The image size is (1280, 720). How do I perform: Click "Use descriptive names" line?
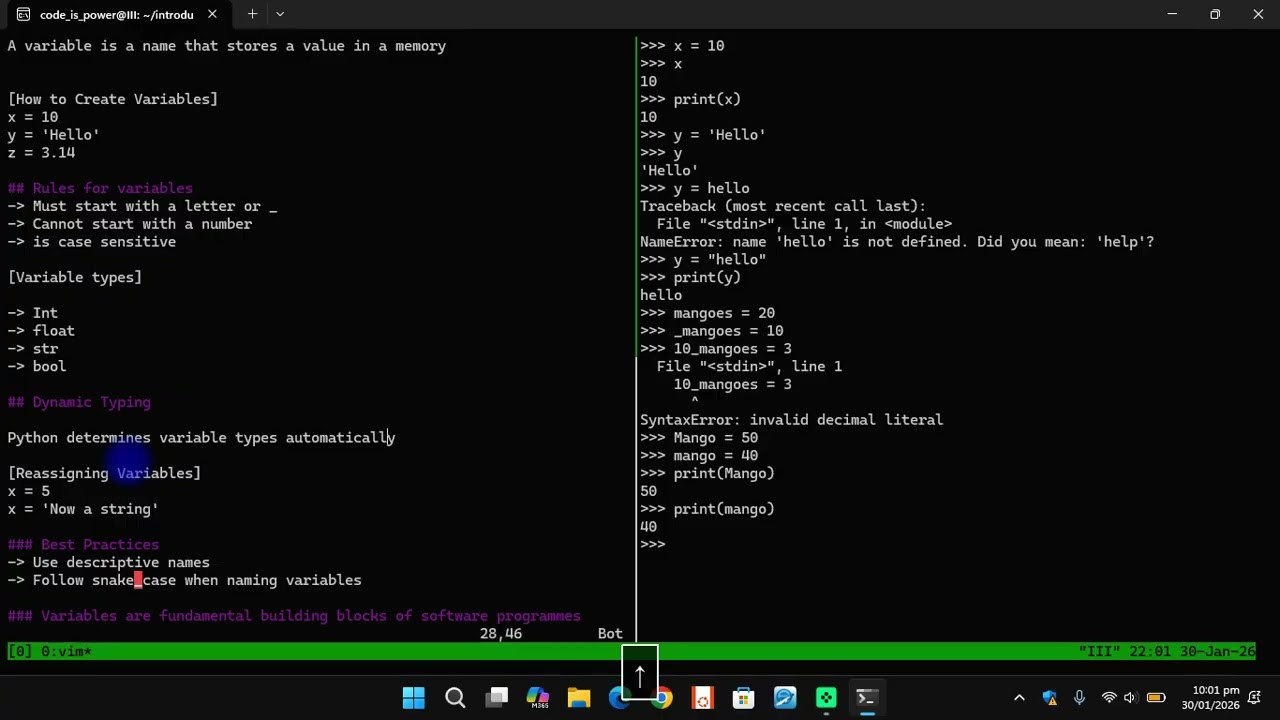109,562
